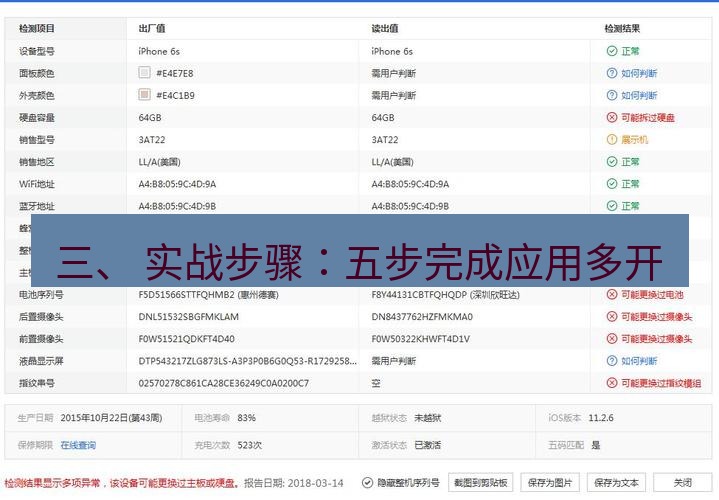Select 需用户判断 in 液晶显示屏 row

click(393, 361)
